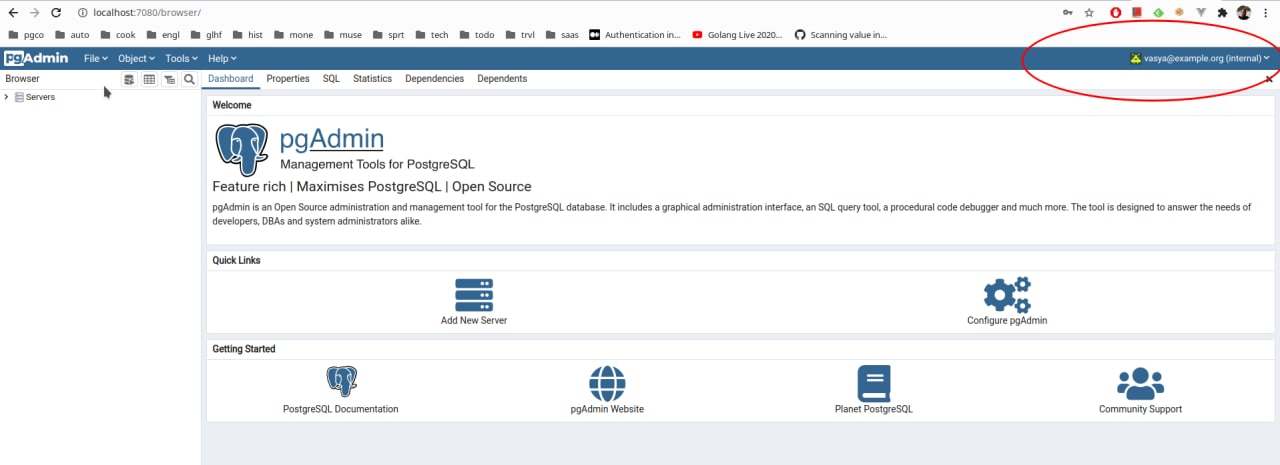The width and height of the screenshot is (1280, 465).
Task: Switch to the Properties tab
Action: tap(288, 79)
